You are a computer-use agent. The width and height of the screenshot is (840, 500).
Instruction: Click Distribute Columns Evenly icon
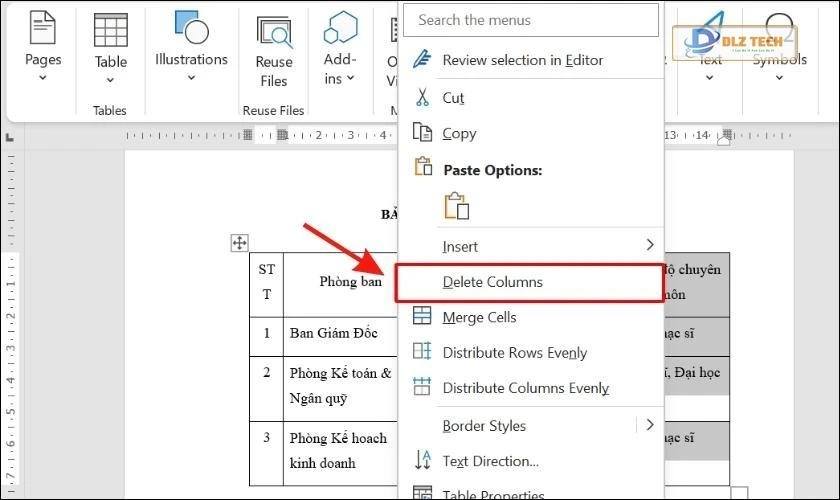coord(423,387)
